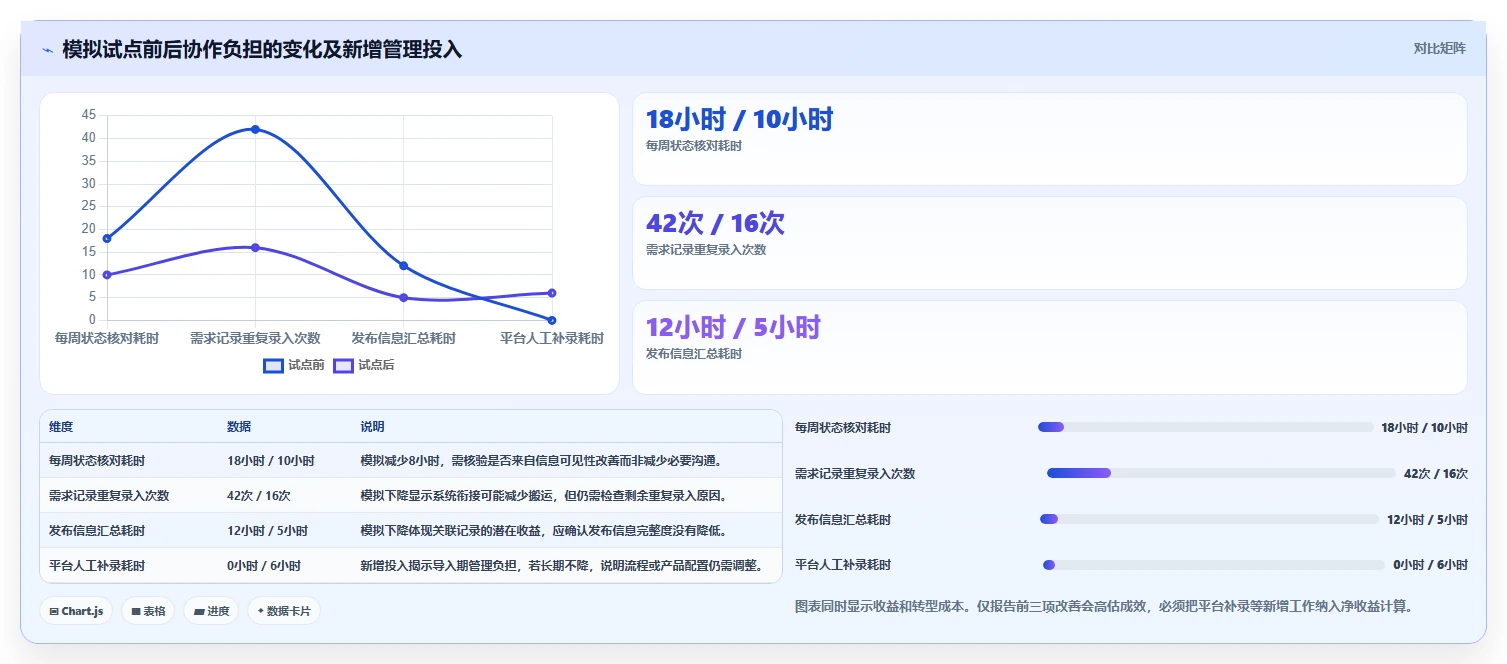
Task: Click progress value 0小时 / 6小时
Action: pos(1430,565)
